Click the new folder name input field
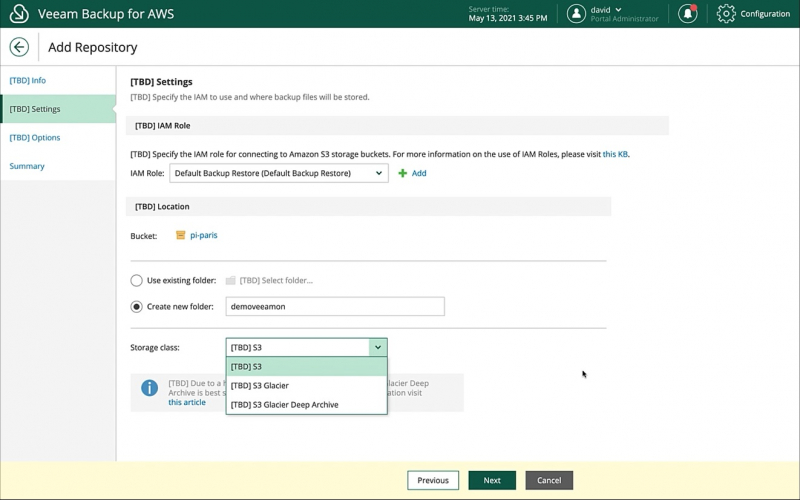Screen dimensions: 800x500 [x=335, y=307]
